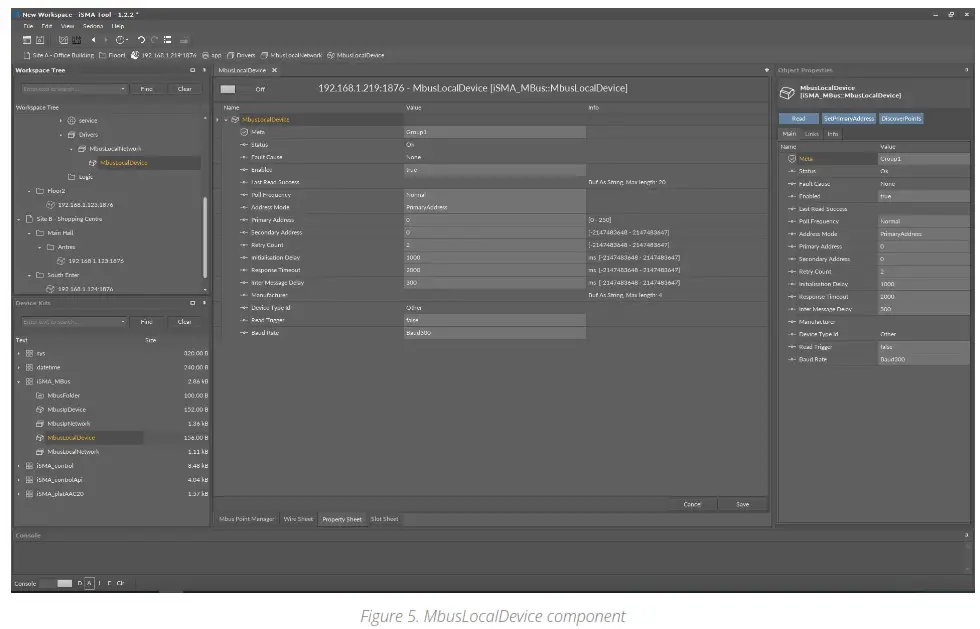Collapse the MbusLocalDevice row in property sheet
Viewport: 980px width, 629px height.
coord(226,119)
